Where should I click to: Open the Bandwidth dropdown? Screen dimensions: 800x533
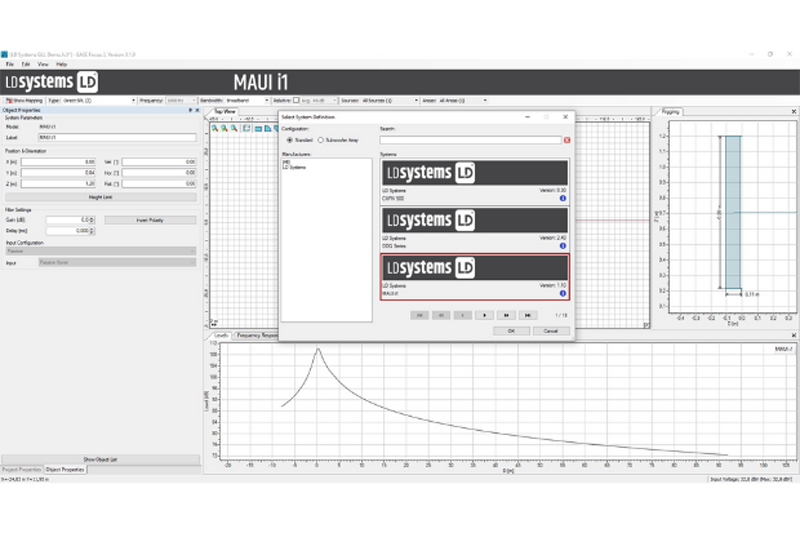[266, 100]
